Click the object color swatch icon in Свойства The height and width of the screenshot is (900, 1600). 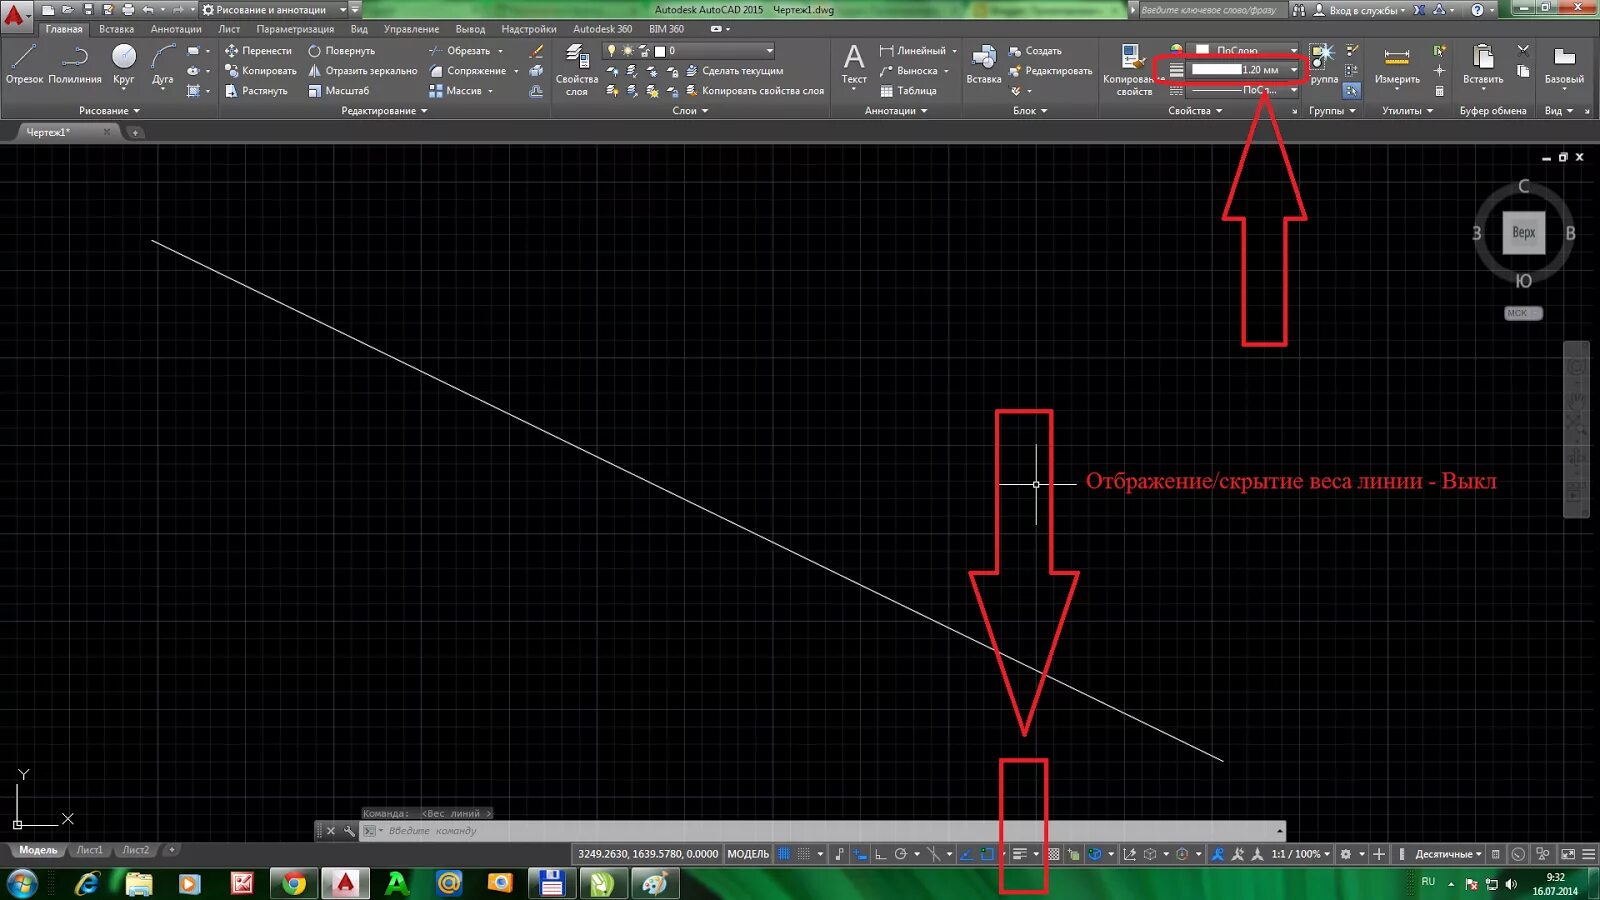1177,50
